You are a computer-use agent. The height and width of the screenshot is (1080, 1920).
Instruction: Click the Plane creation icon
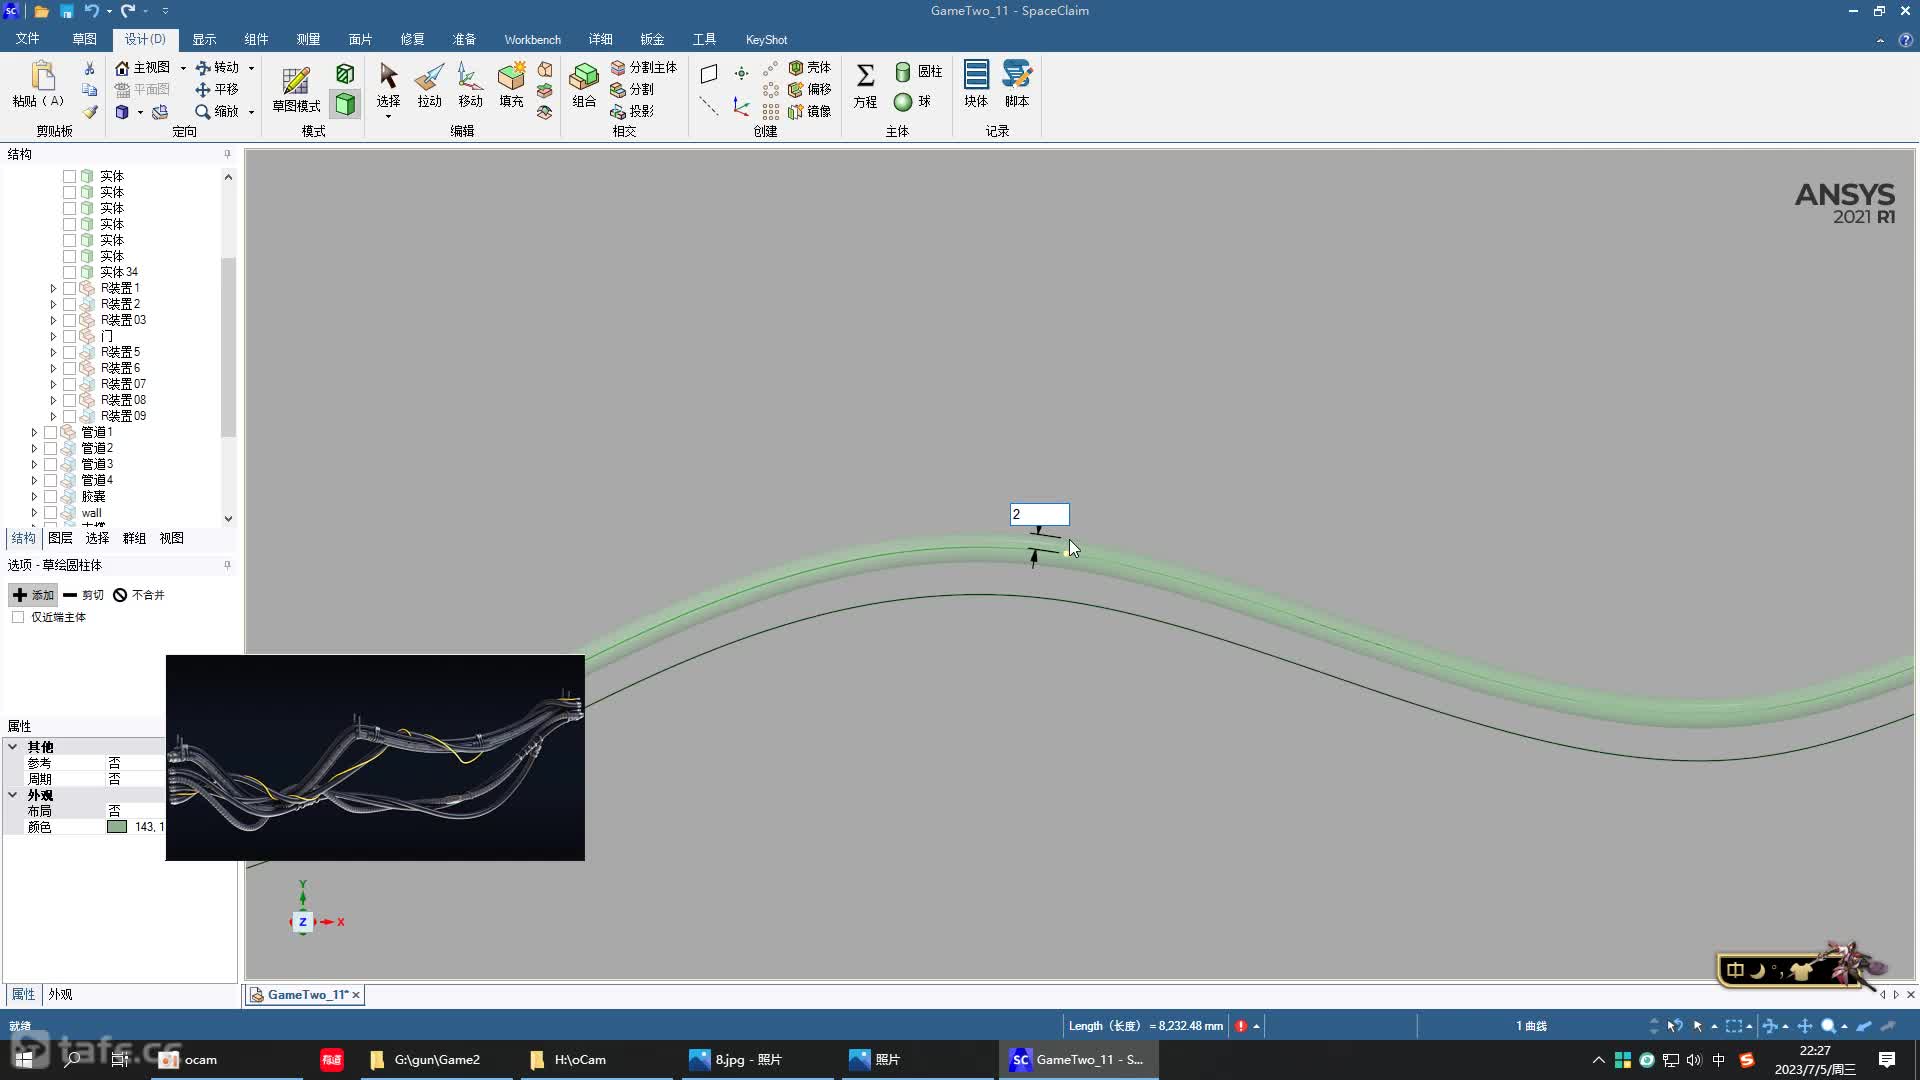pyautogui.click(x=709, y=74)
